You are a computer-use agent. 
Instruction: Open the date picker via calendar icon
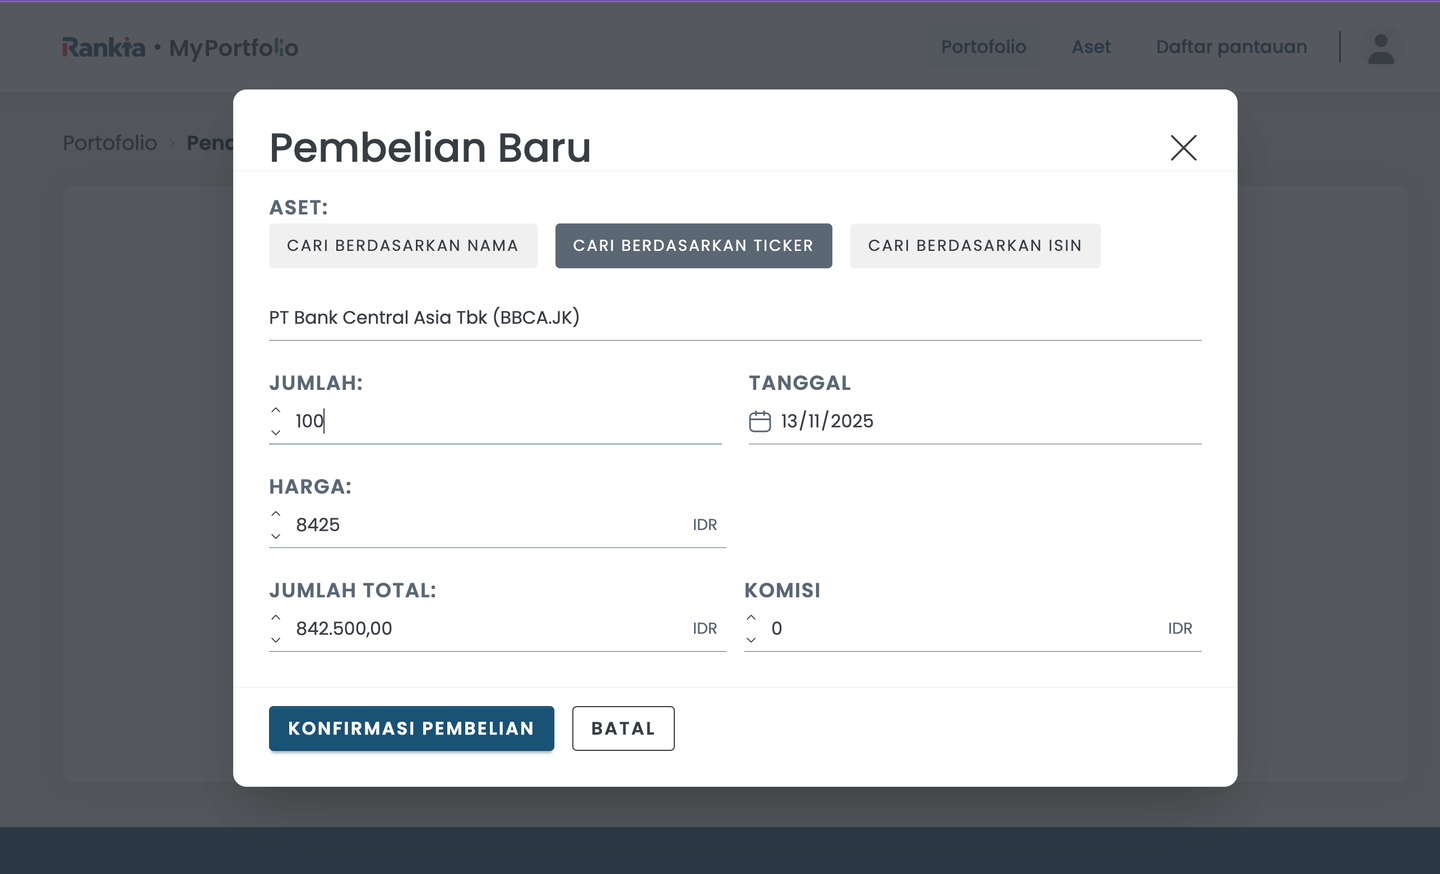pyautogui.click(x=760, y=421)
